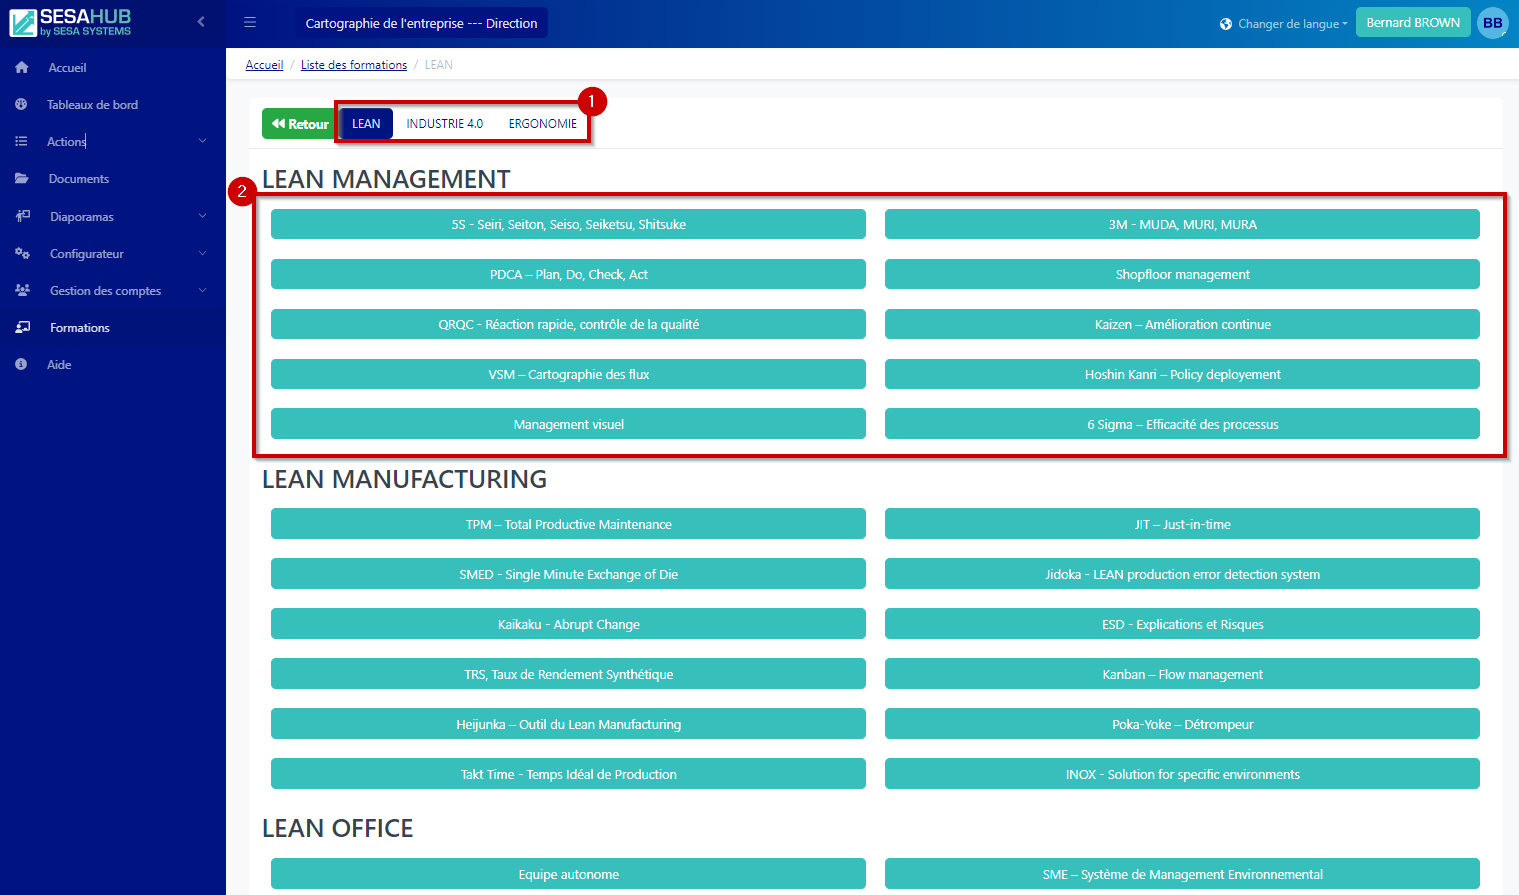Click the Formations training icon in sidebar
Image resolution: width=1519 pixels, height=895 pixels.
pos(22,328)
